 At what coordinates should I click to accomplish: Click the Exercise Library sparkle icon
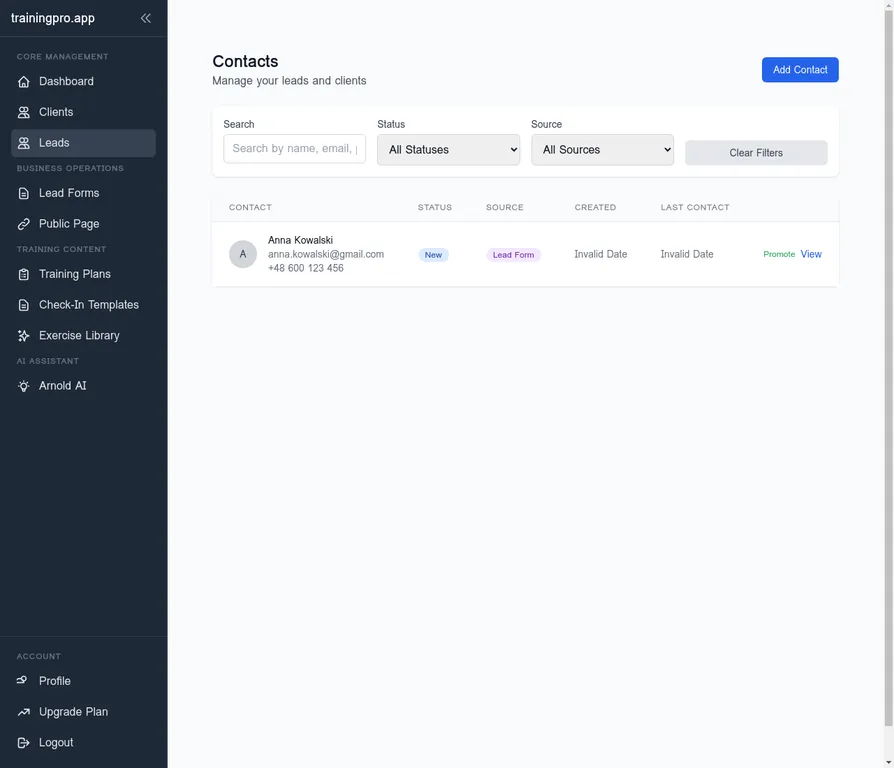[24, 336]
